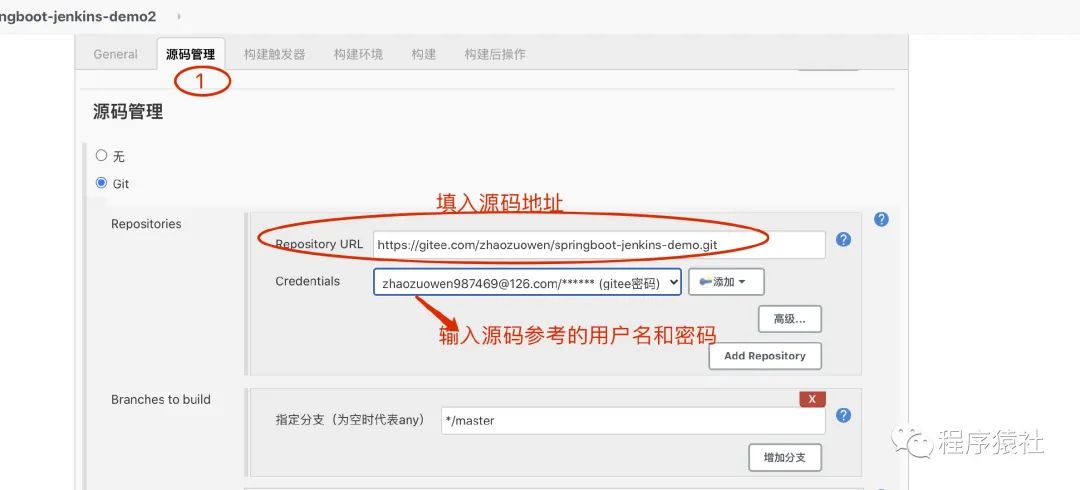Go to the 构建环境 tab
The height and width of the screenshot is (490, 1080).
tap(358, 54)
